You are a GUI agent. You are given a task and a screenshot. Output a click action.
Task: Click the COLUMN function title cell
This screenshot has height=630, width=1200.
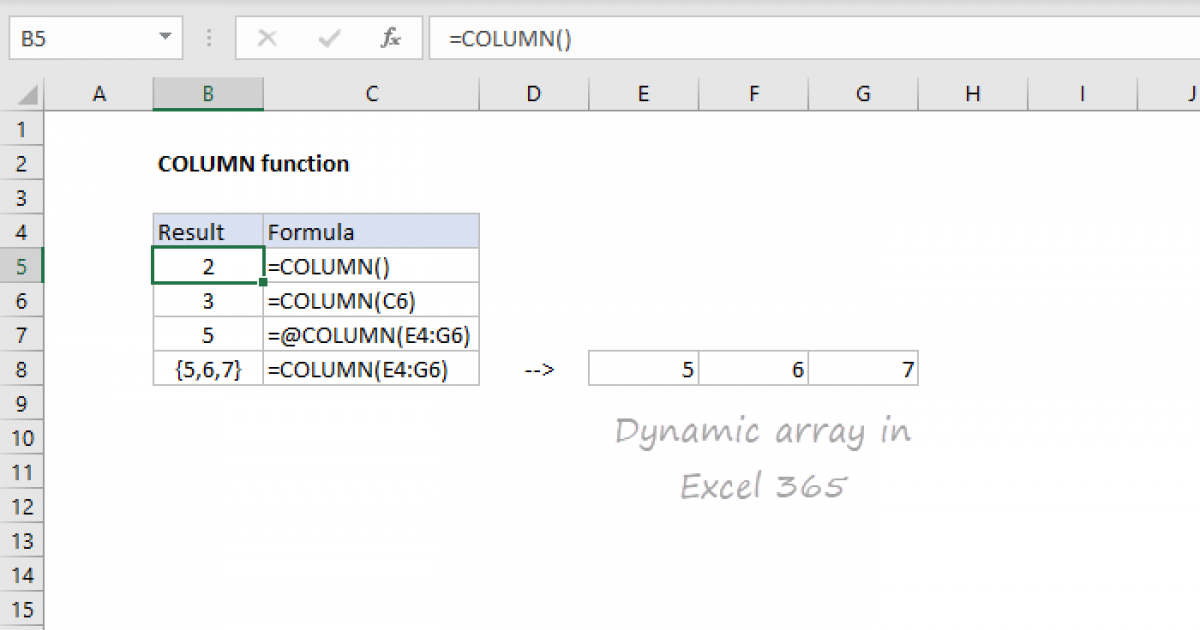click(253, 164)
